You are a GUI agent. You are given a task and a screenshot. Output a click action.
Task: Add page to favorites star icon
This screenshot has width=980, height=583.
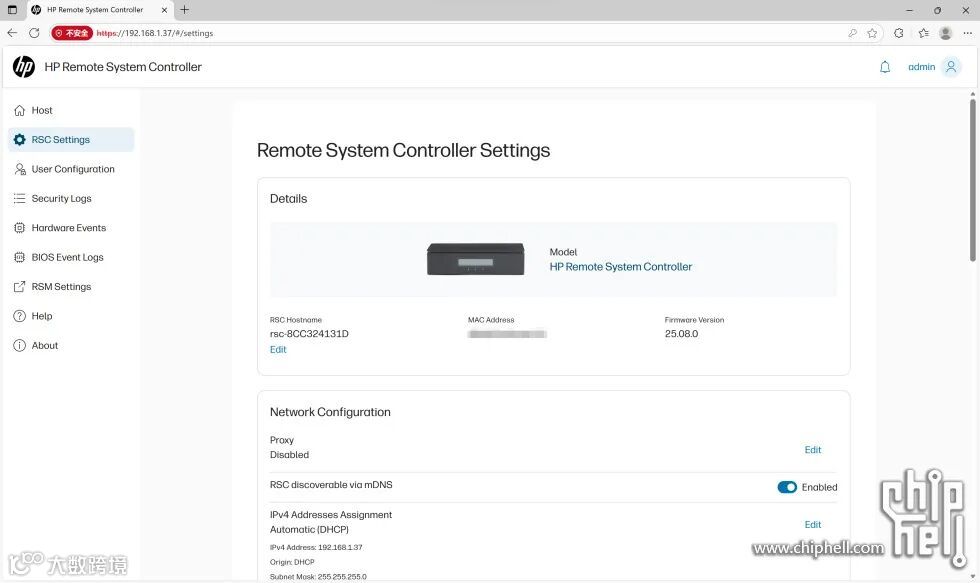tap(872, 33)
